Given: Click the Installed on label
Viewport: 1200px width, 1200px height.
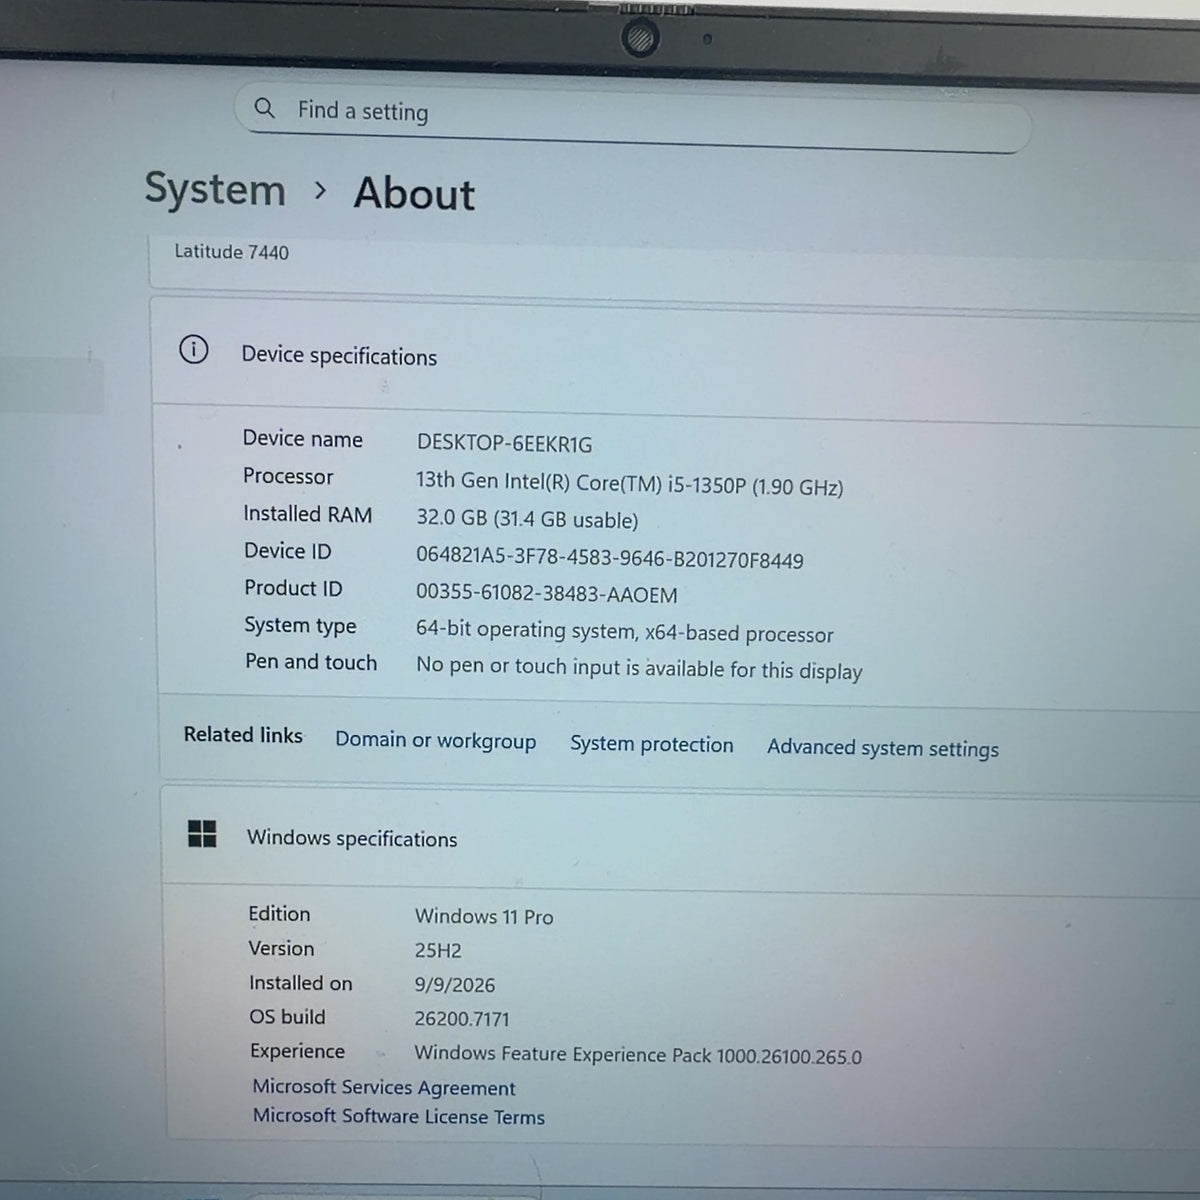Looking at the screenshot, I should (x=301, y=983).
